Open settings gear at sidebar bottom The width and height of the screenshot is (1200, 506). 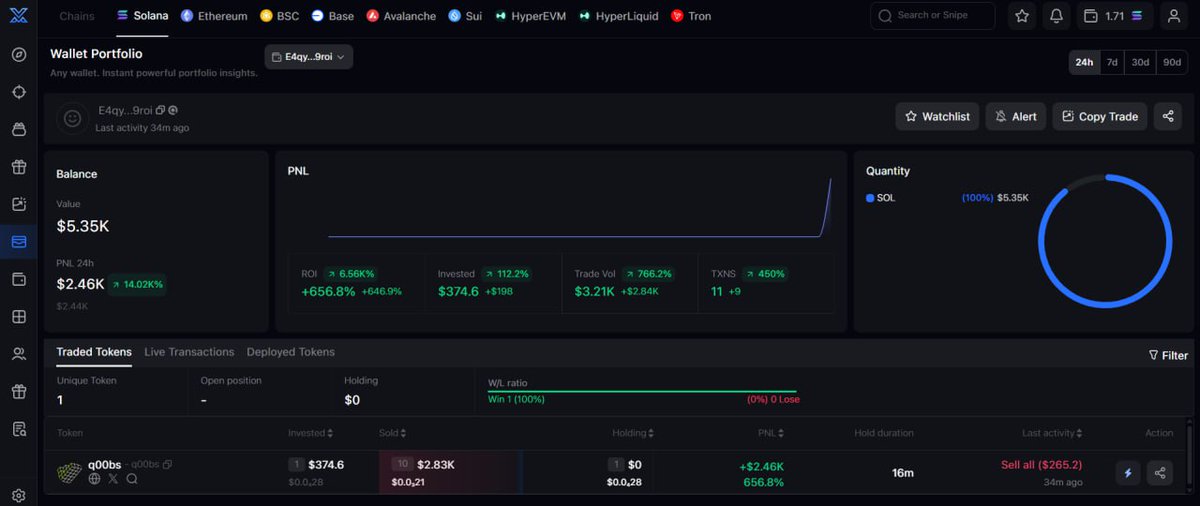19,495
